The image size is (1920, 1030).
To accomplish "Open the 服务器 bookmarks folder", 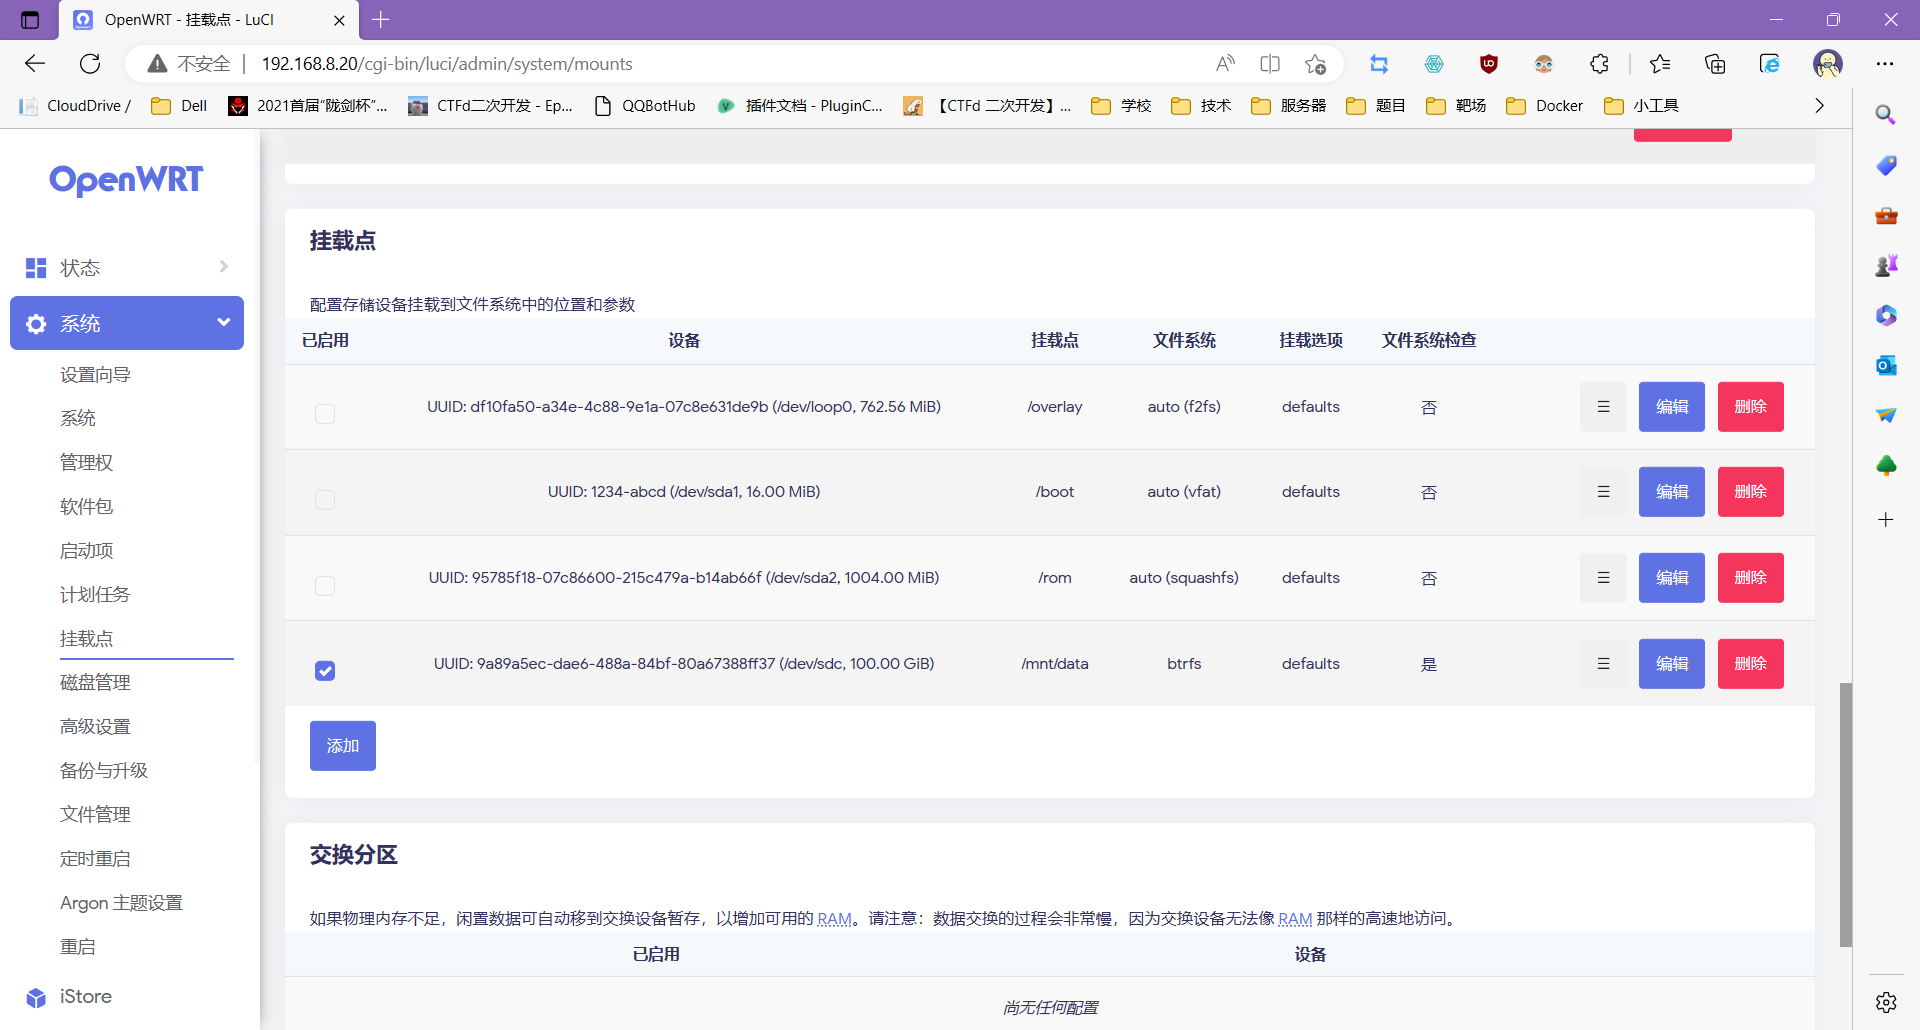I will coord(1289,106).
